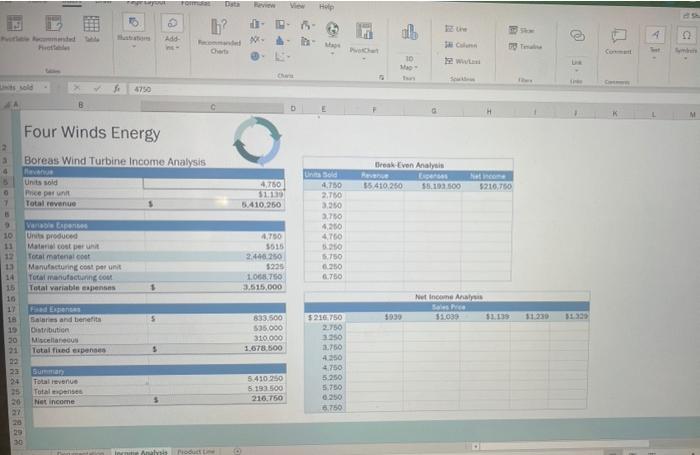Insert a combo chart
Screen dimensions: 700x455
[306, 42]
